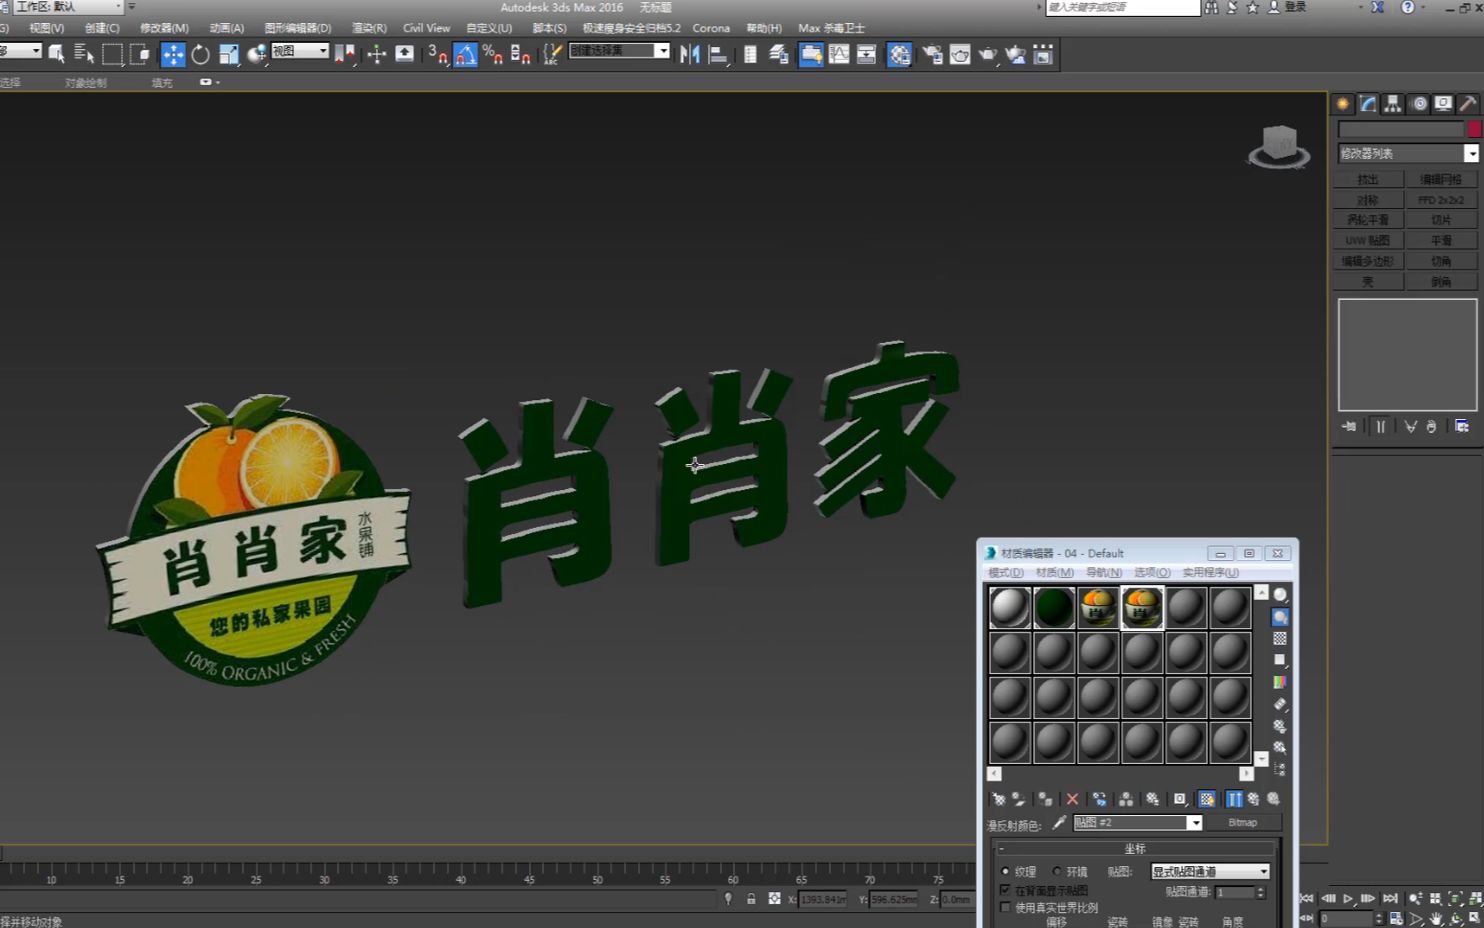Toggle 3D Snaps in main toolbar

coord(438,55)
